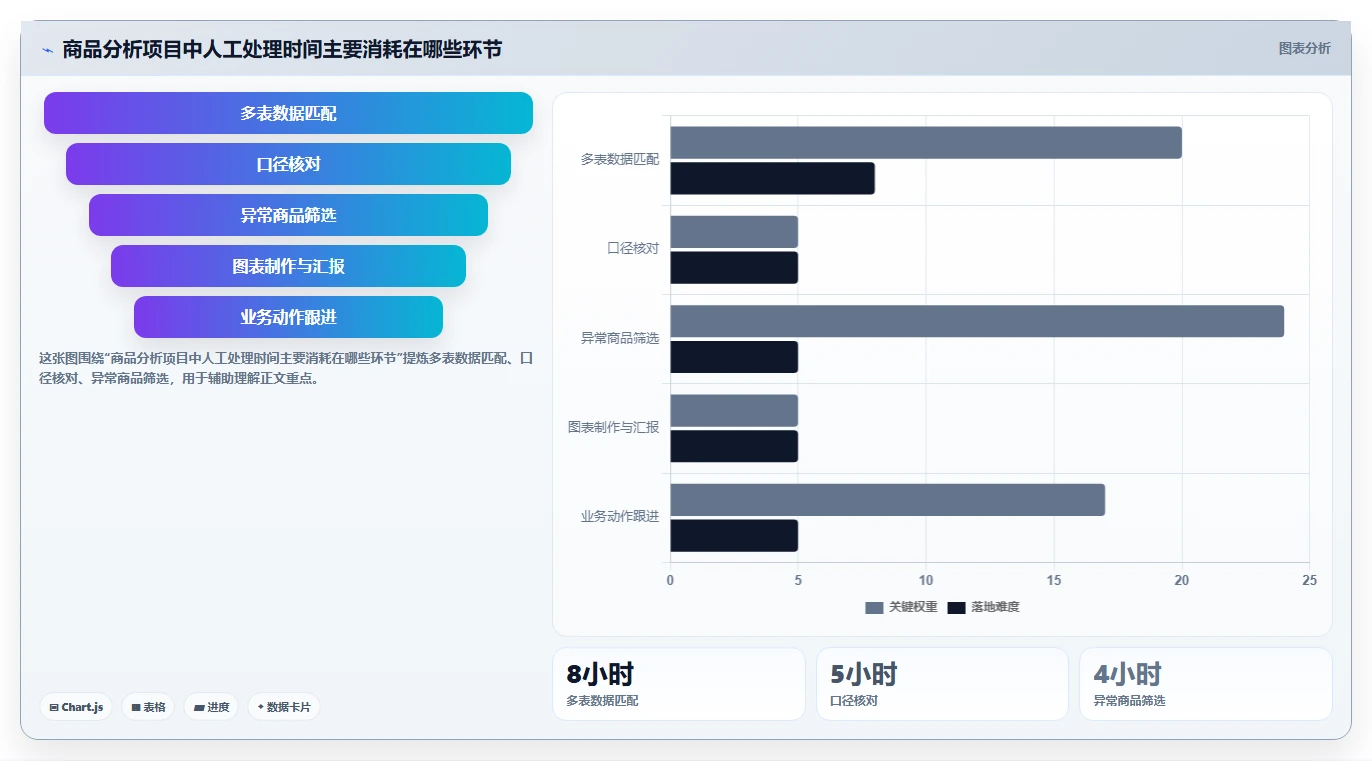
Task: Click the 关键权重 bar for 口径核对
Action: (734, 232)
